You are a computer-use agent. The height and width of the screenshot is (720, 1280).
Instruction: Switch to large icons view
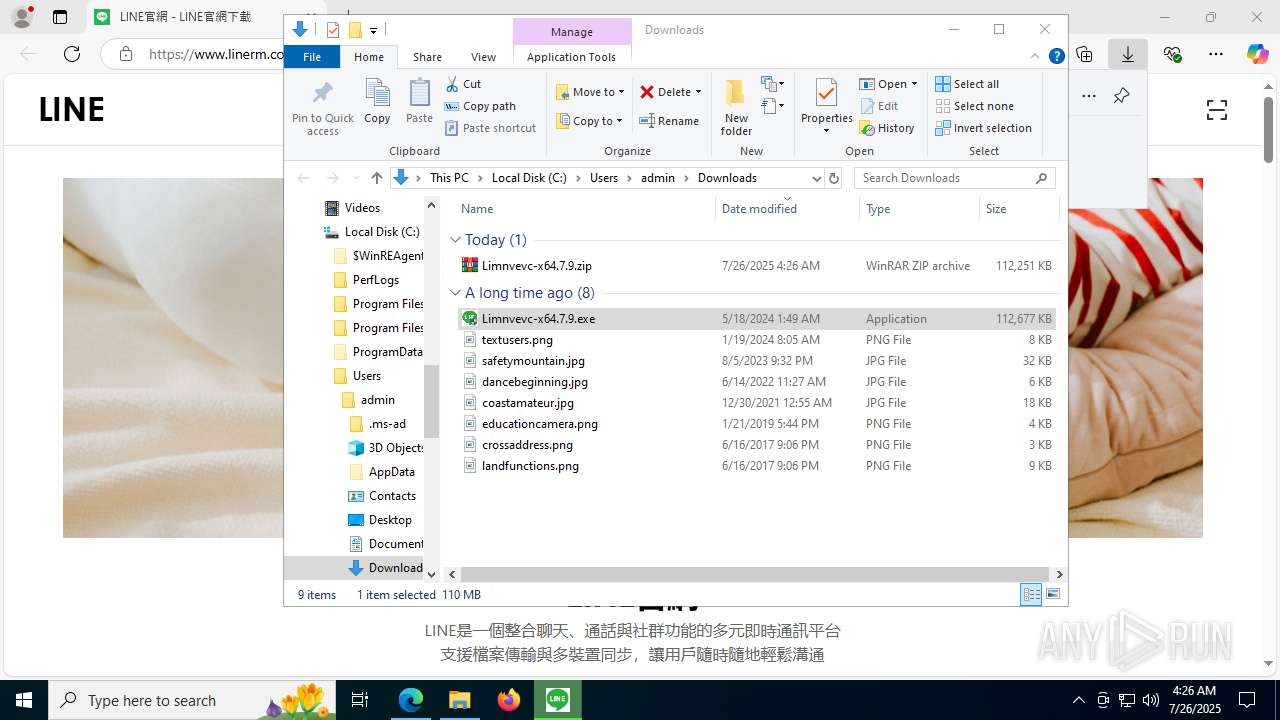coord(1053,594)
